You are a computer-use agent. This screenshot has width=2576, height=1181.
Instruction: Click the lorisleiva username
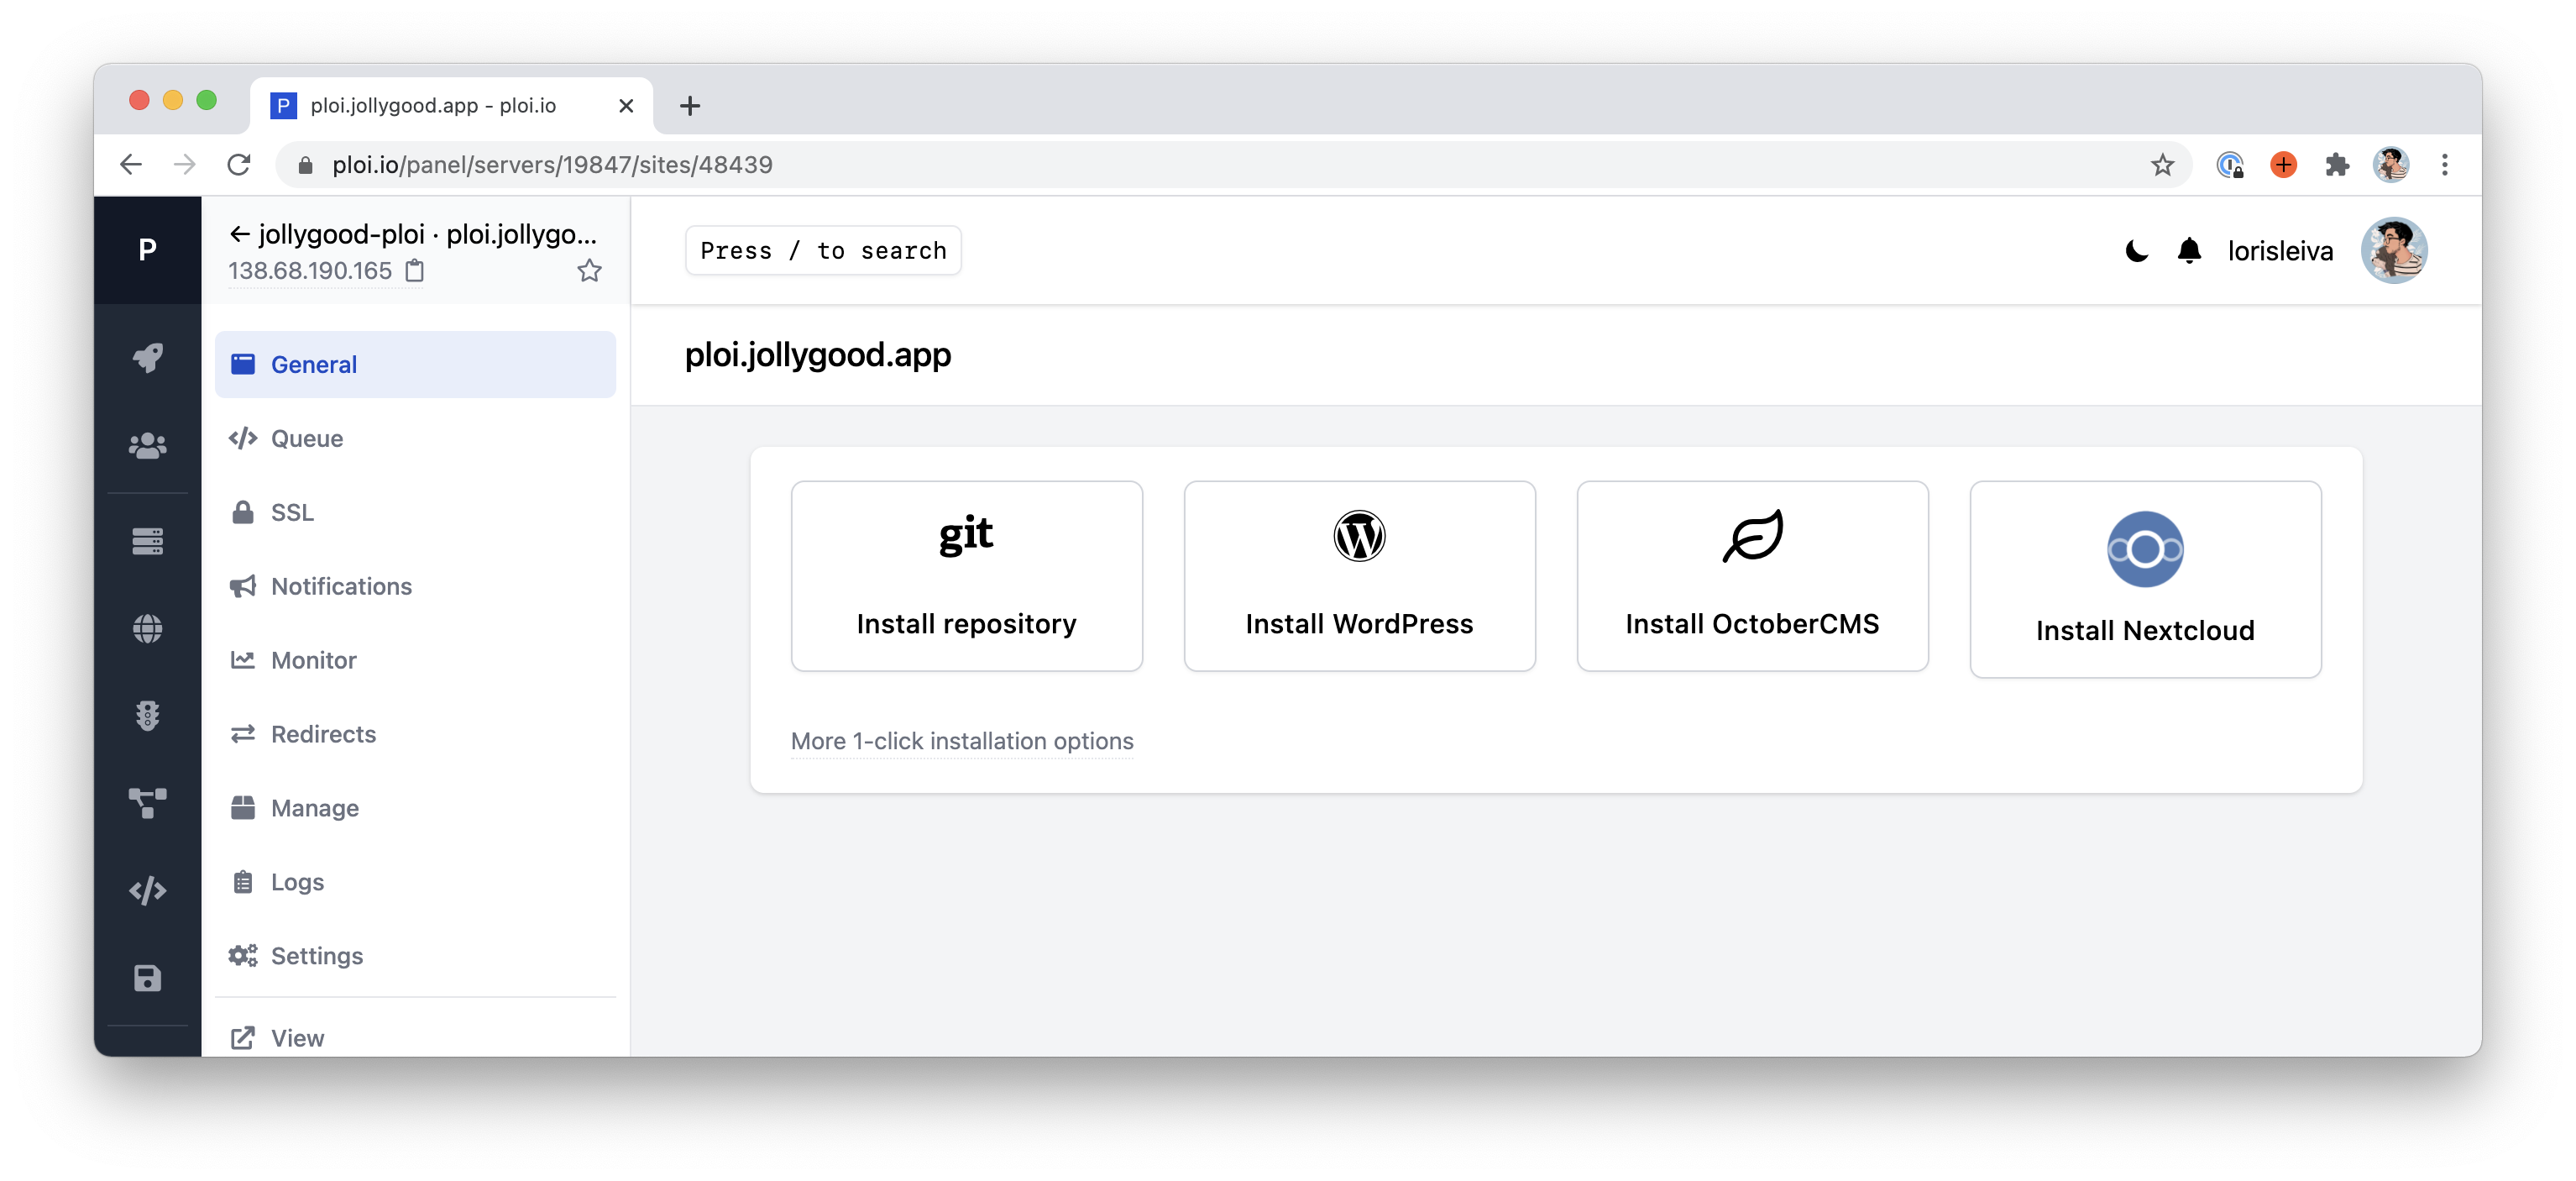coord(2280,251)
